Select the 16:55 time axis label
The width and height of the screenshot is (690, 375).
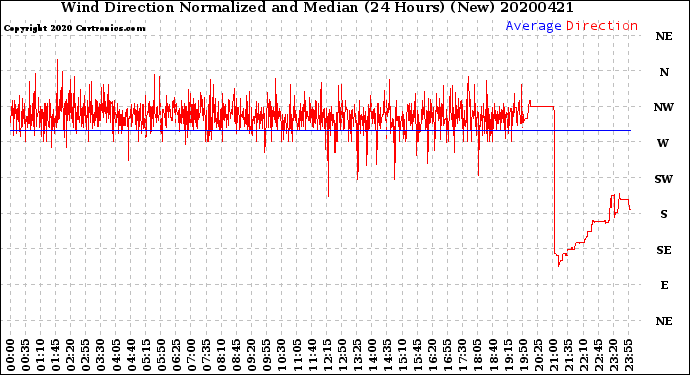tap(448, 355)
